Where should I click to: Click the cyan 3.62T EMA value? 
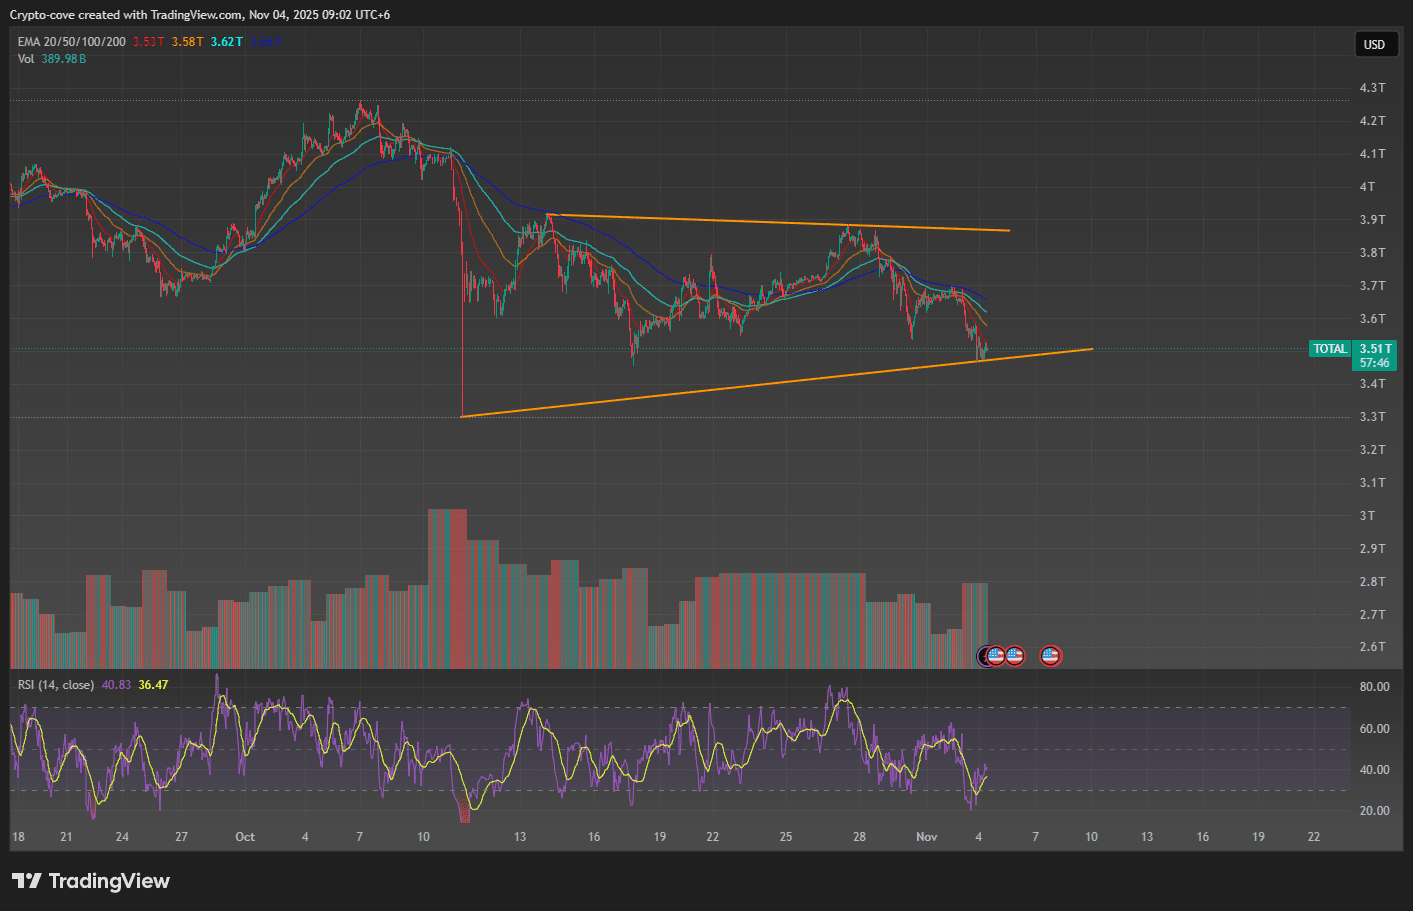pos(226,42)
